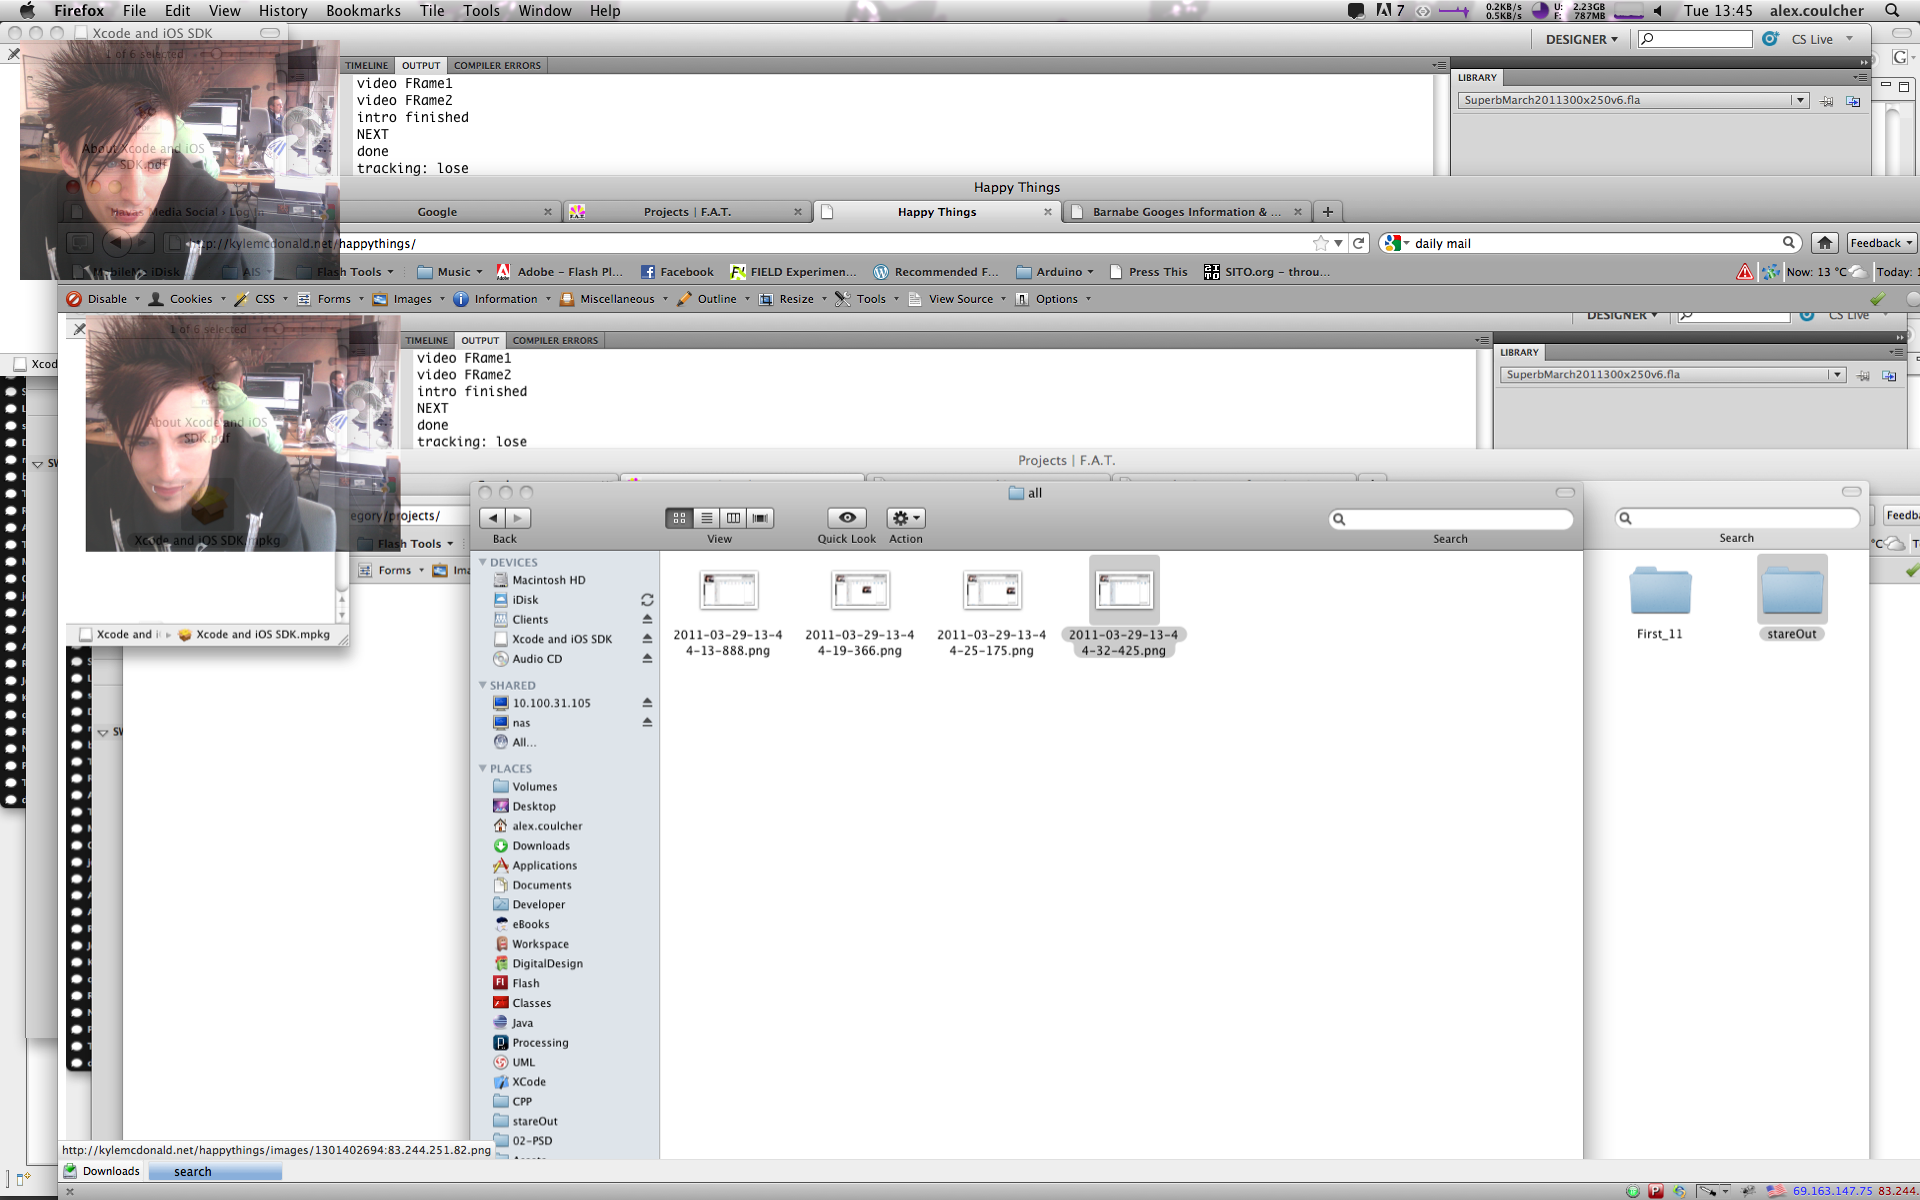Switch to Projects | F.A.T. tab
The height and width of the screenshot is (1200, 1920).
[687, 212]
